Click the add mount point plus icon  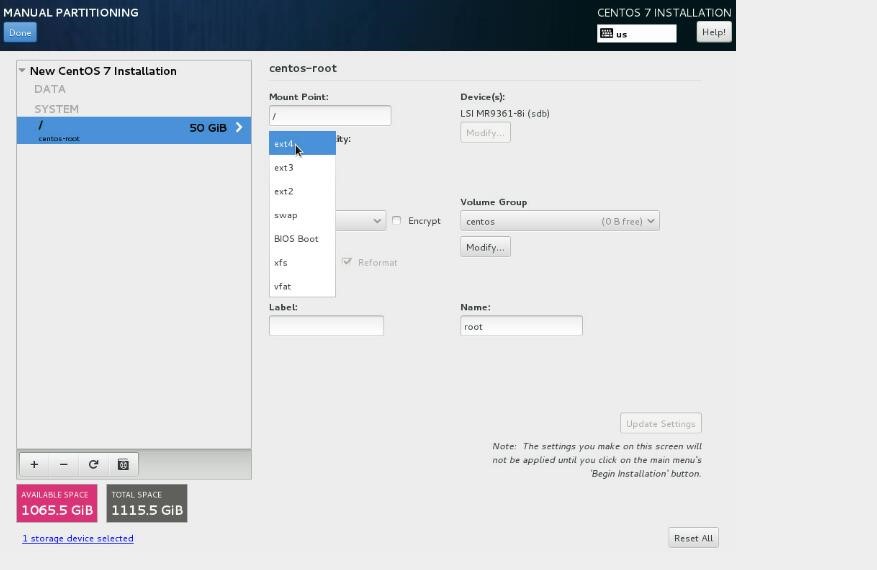coord(34,464)
